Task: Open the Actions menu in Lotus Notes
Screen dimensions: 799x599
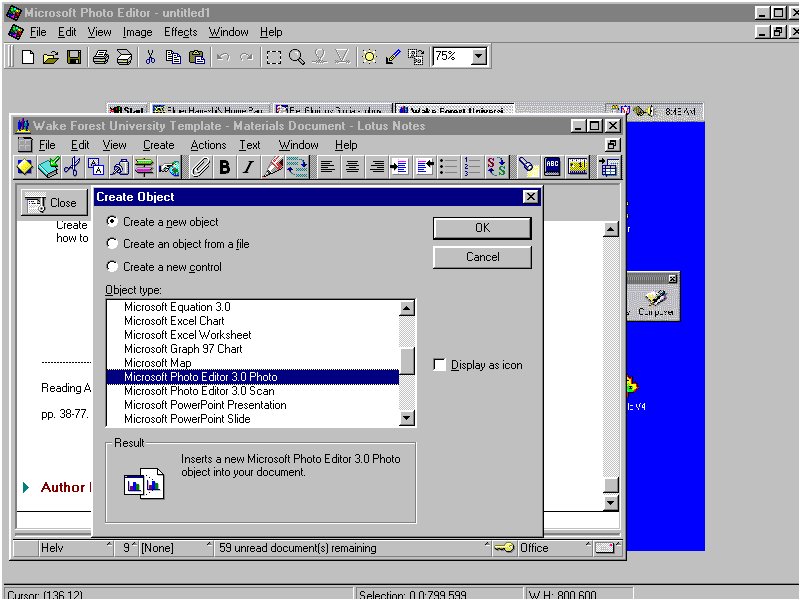Action: click(x=208, y=145)
